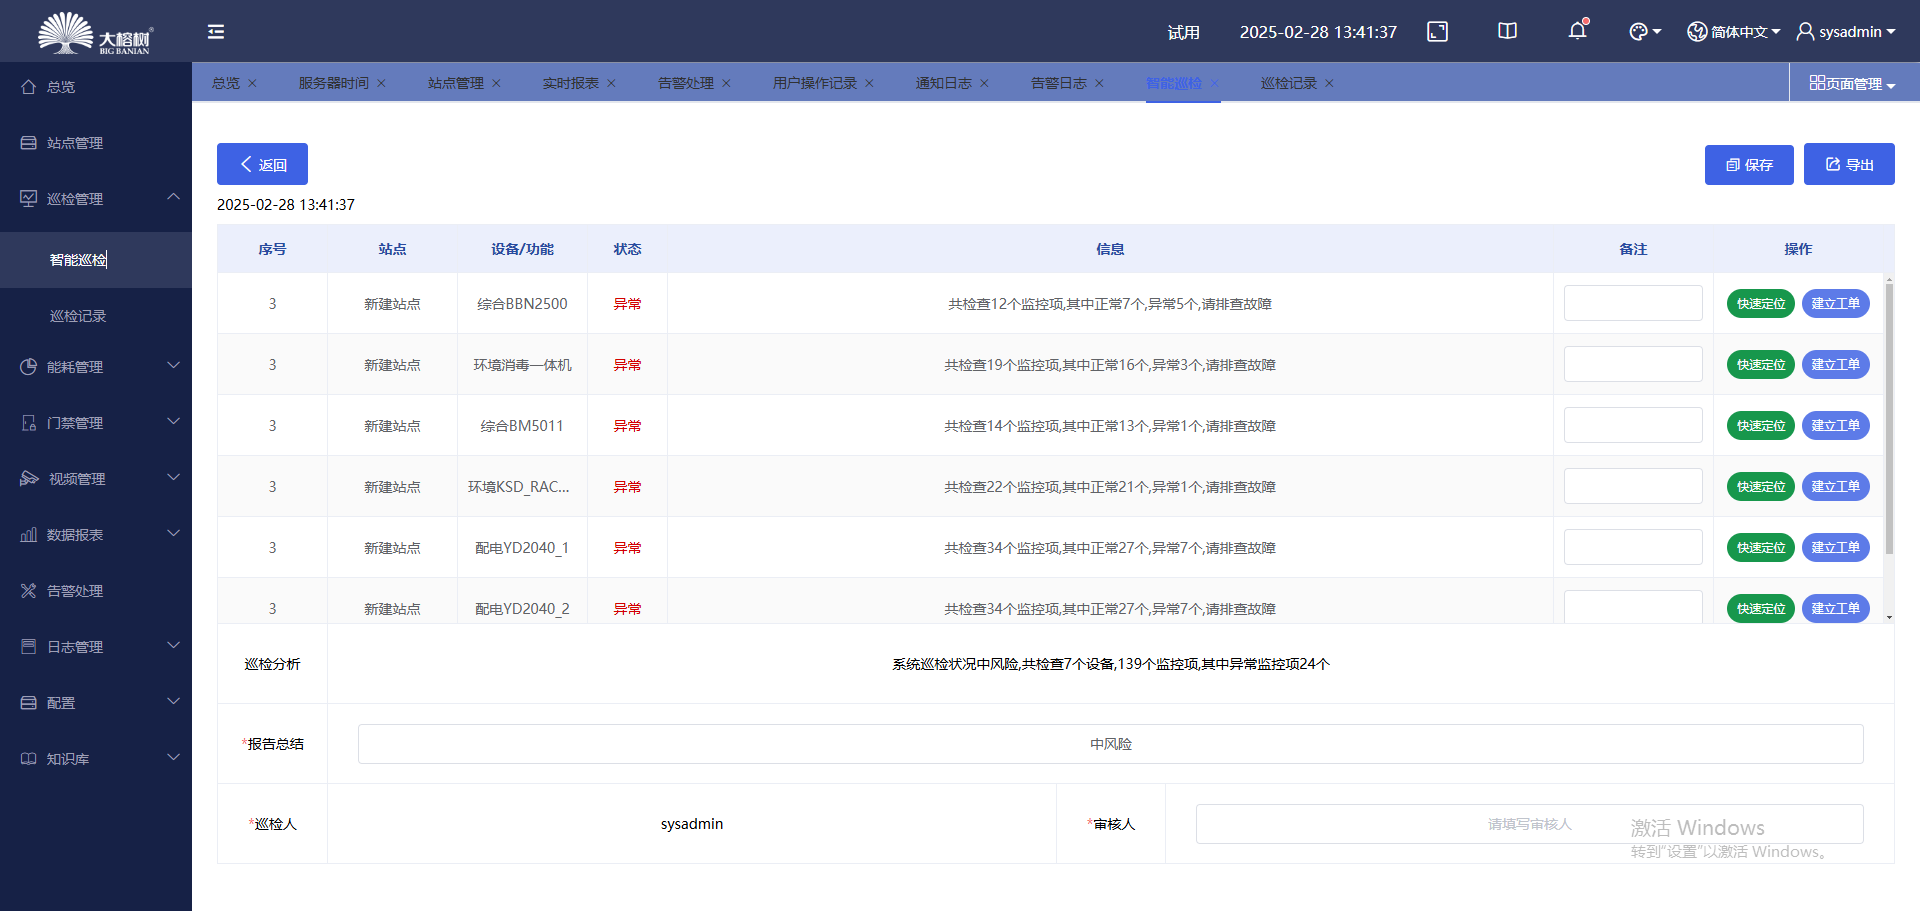Click the scrollbar down arrow of table
This screenshot has height=911, width=1920.
click(1889, 617)
